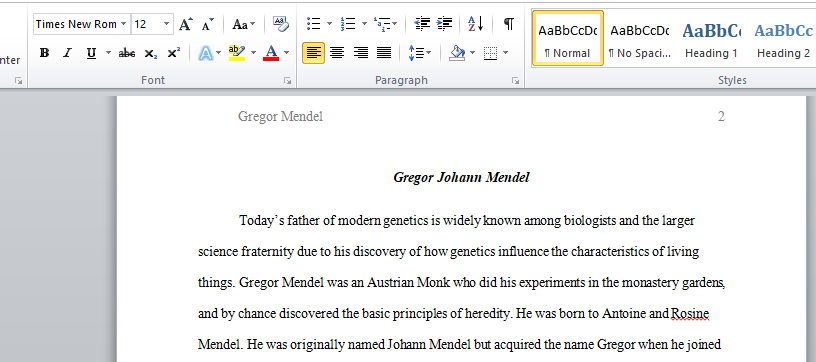
Task: Open Text Effects dropdown arrow
Action: tap(219, 53)
